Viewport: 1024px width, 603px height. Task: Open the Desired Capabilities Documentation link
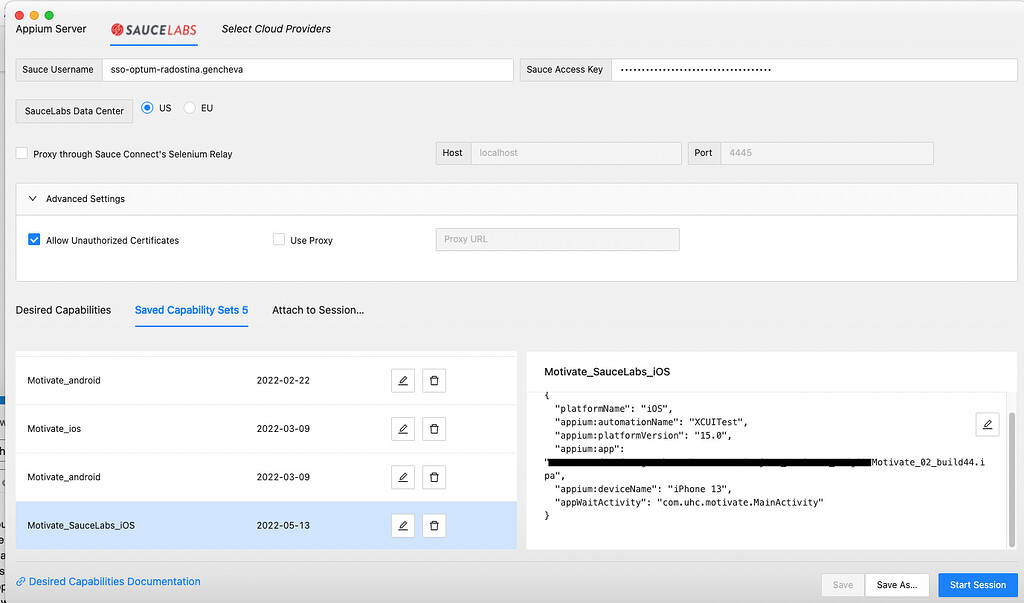114,581
